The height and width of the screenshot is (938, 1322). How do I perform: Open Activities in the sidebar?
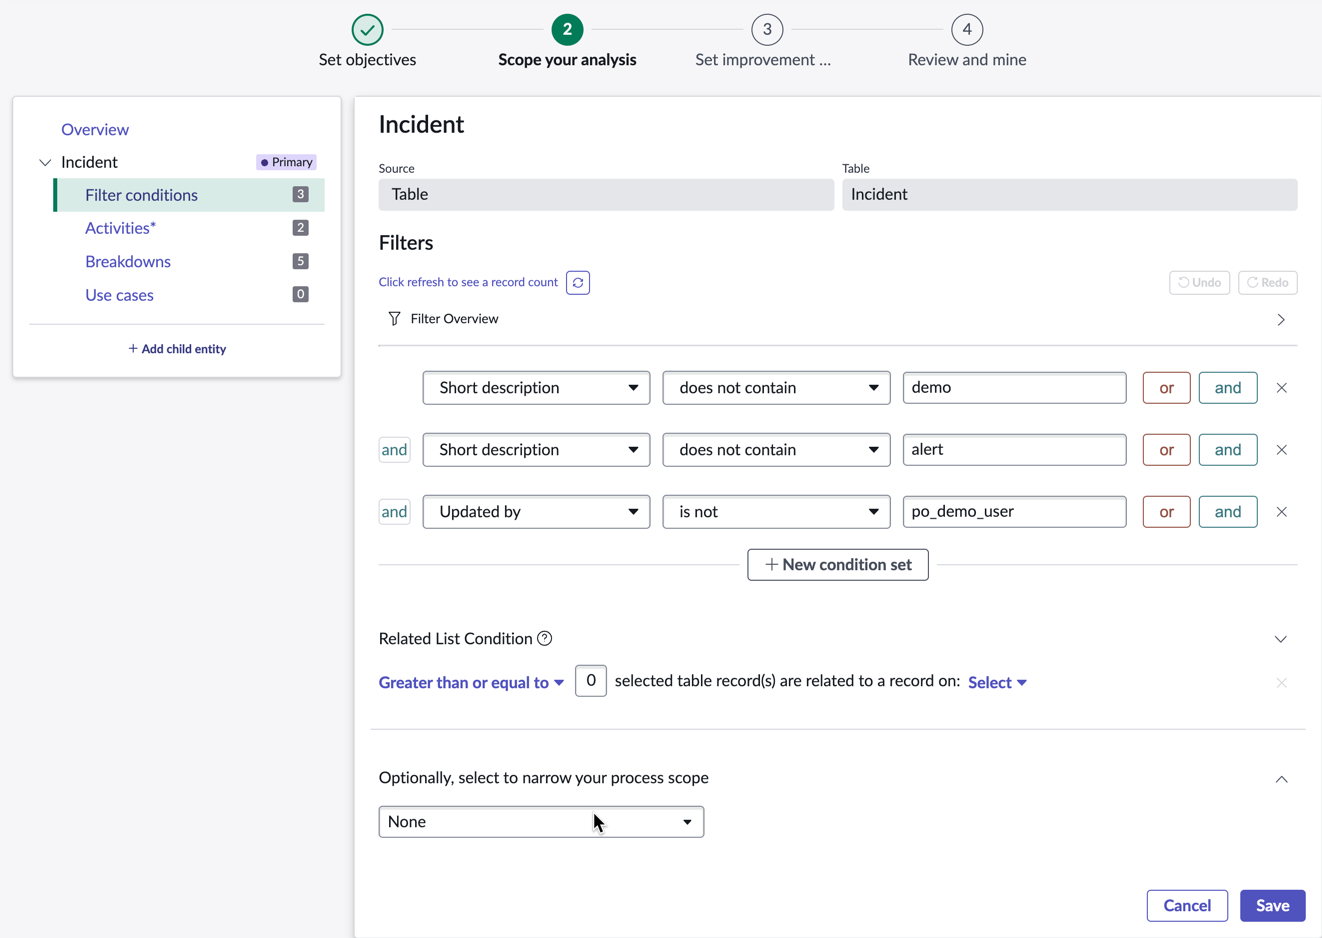[120, 228]
